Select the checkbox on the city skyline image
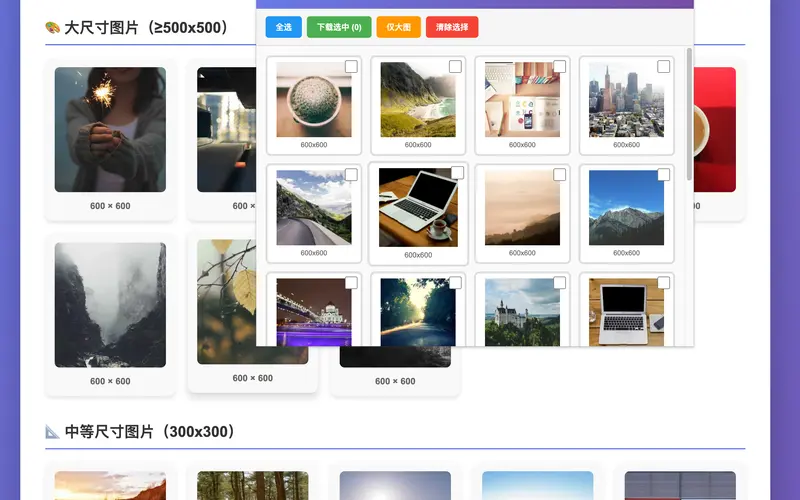The height and width of the screenshot is (500, 800). 663,67
